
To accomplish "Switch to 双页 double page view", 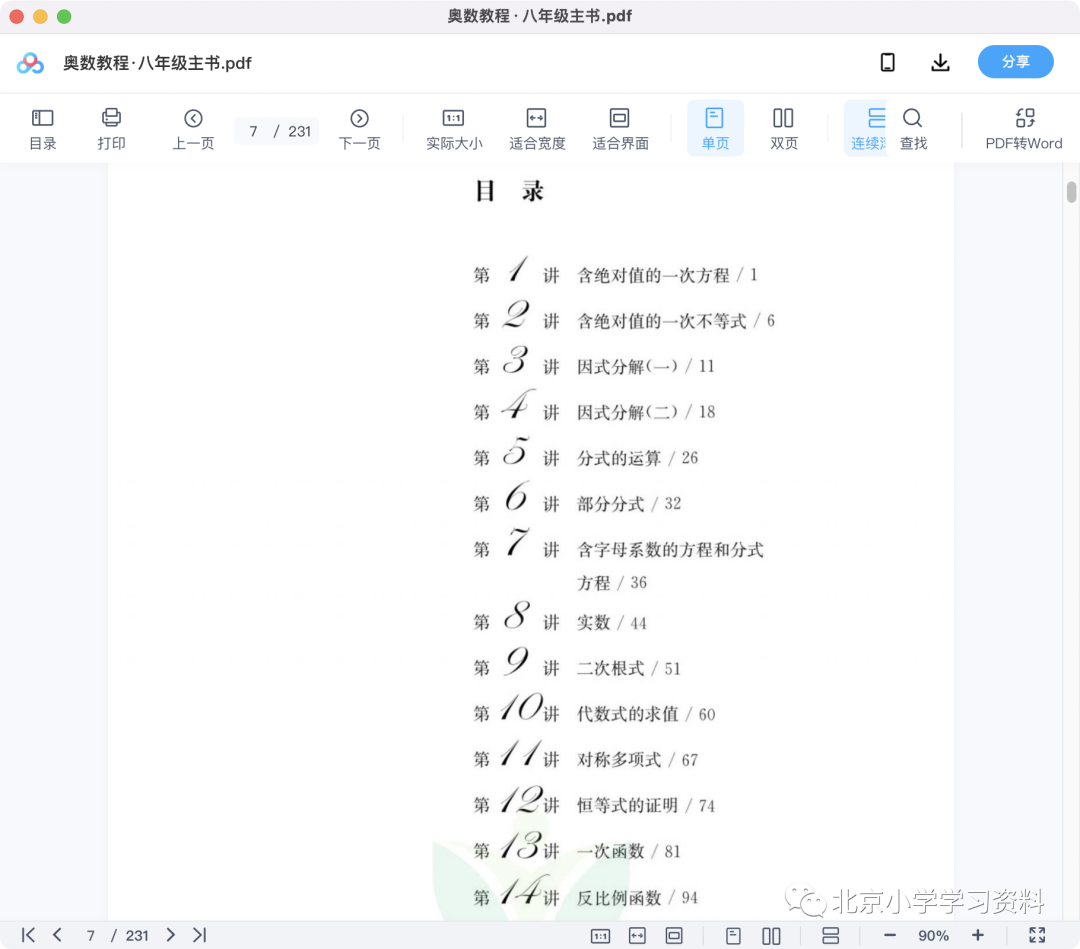I will coord(783,129).
